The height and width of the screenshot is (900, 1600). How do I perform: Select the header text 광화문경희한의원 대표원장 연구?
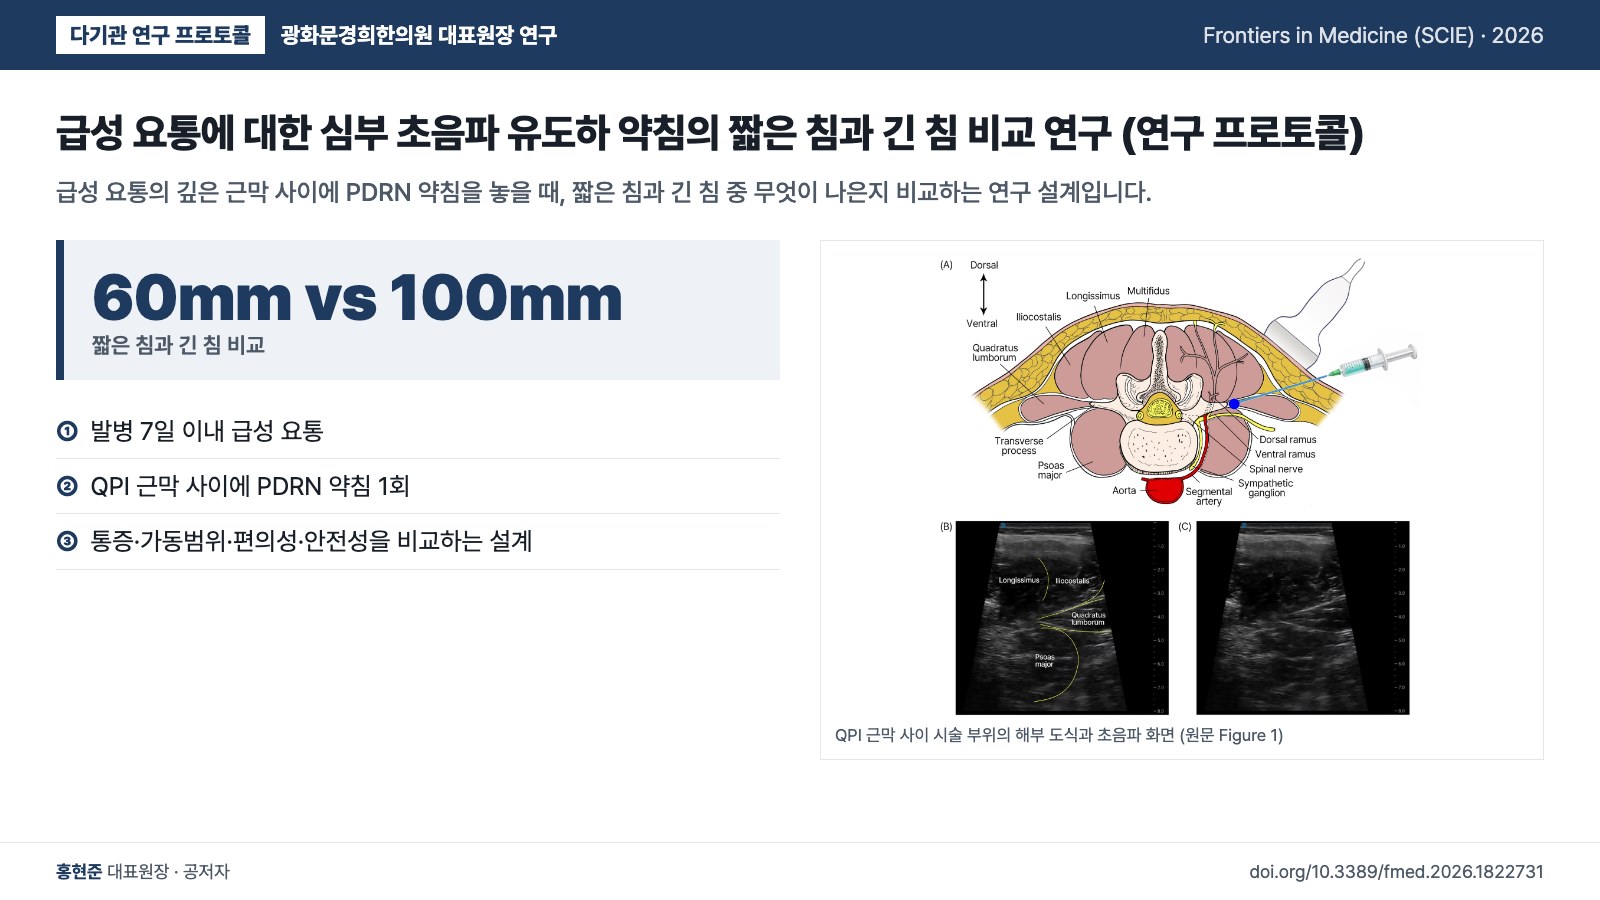418,35
